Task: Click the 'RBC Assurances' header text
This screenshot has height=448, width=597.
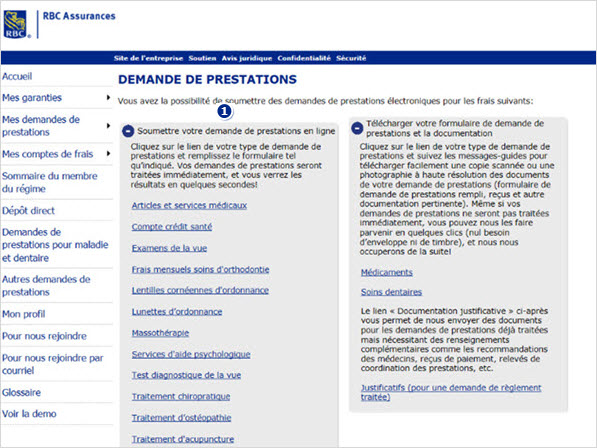Action: (x=79, y=16)
